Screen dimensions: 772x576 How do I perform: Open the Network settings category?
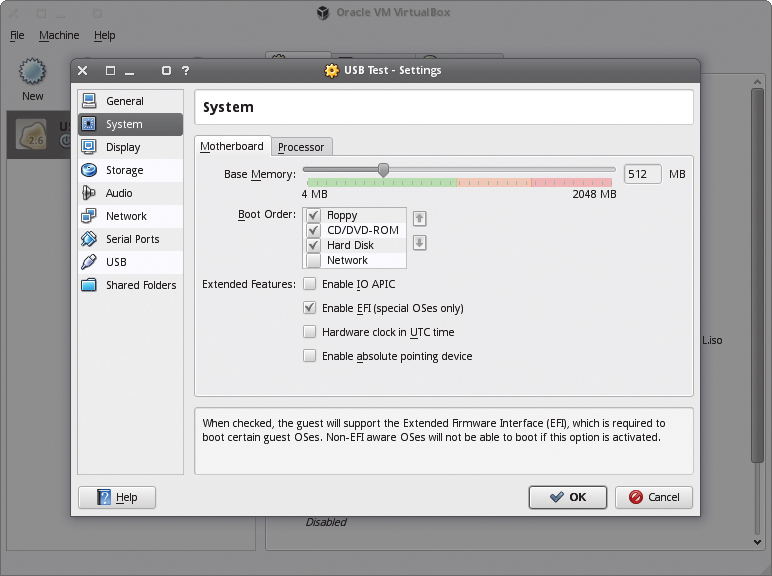point(126,216)
